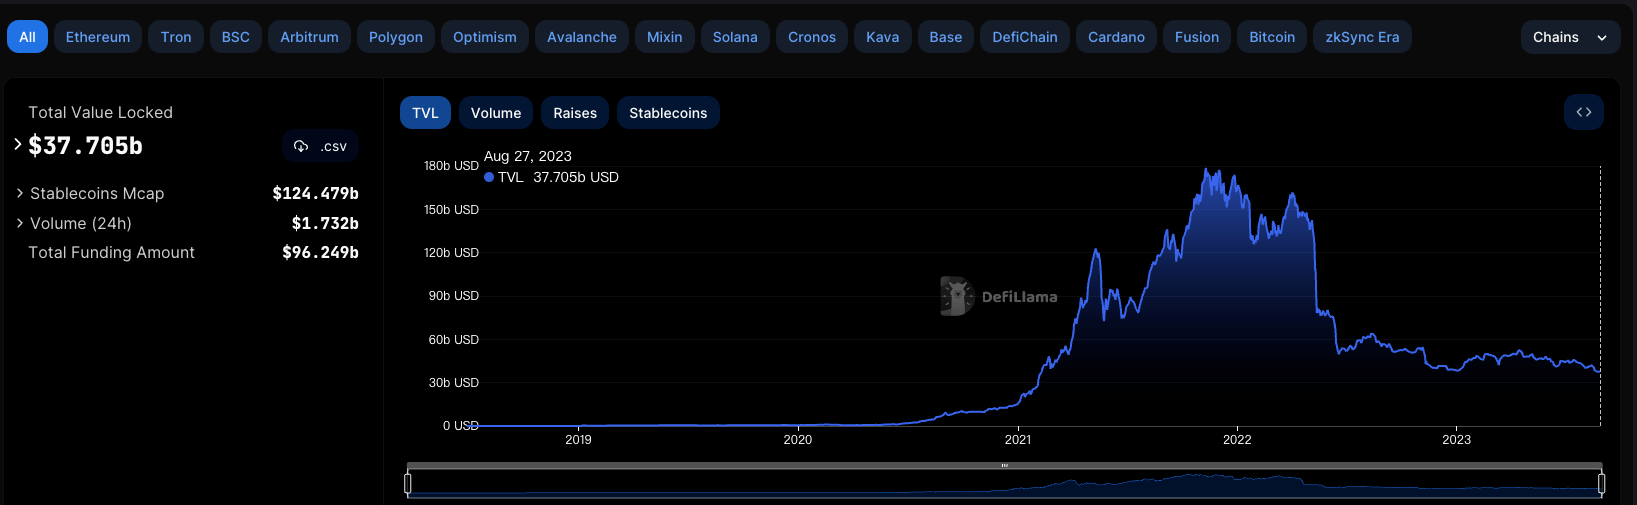Viewport: 1637px width, 505px height.
Task: Click the 2022 x-axis label
Action: click(1237, 439)
